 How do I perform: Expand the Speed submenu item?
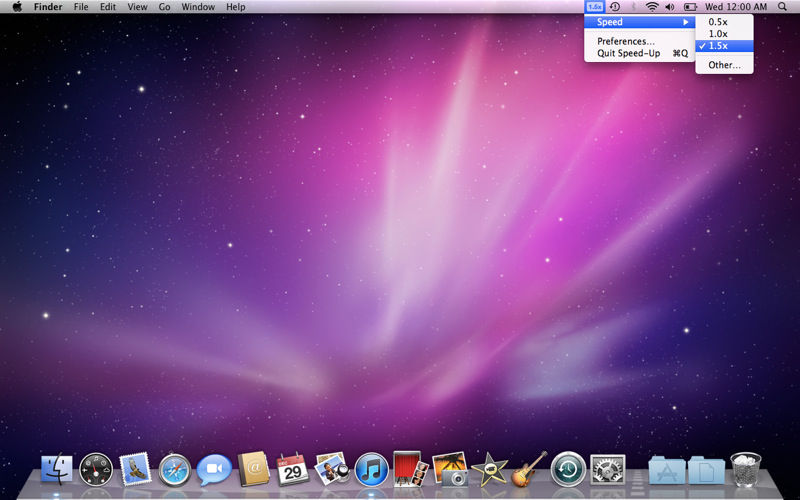click(x=639, y=22)
